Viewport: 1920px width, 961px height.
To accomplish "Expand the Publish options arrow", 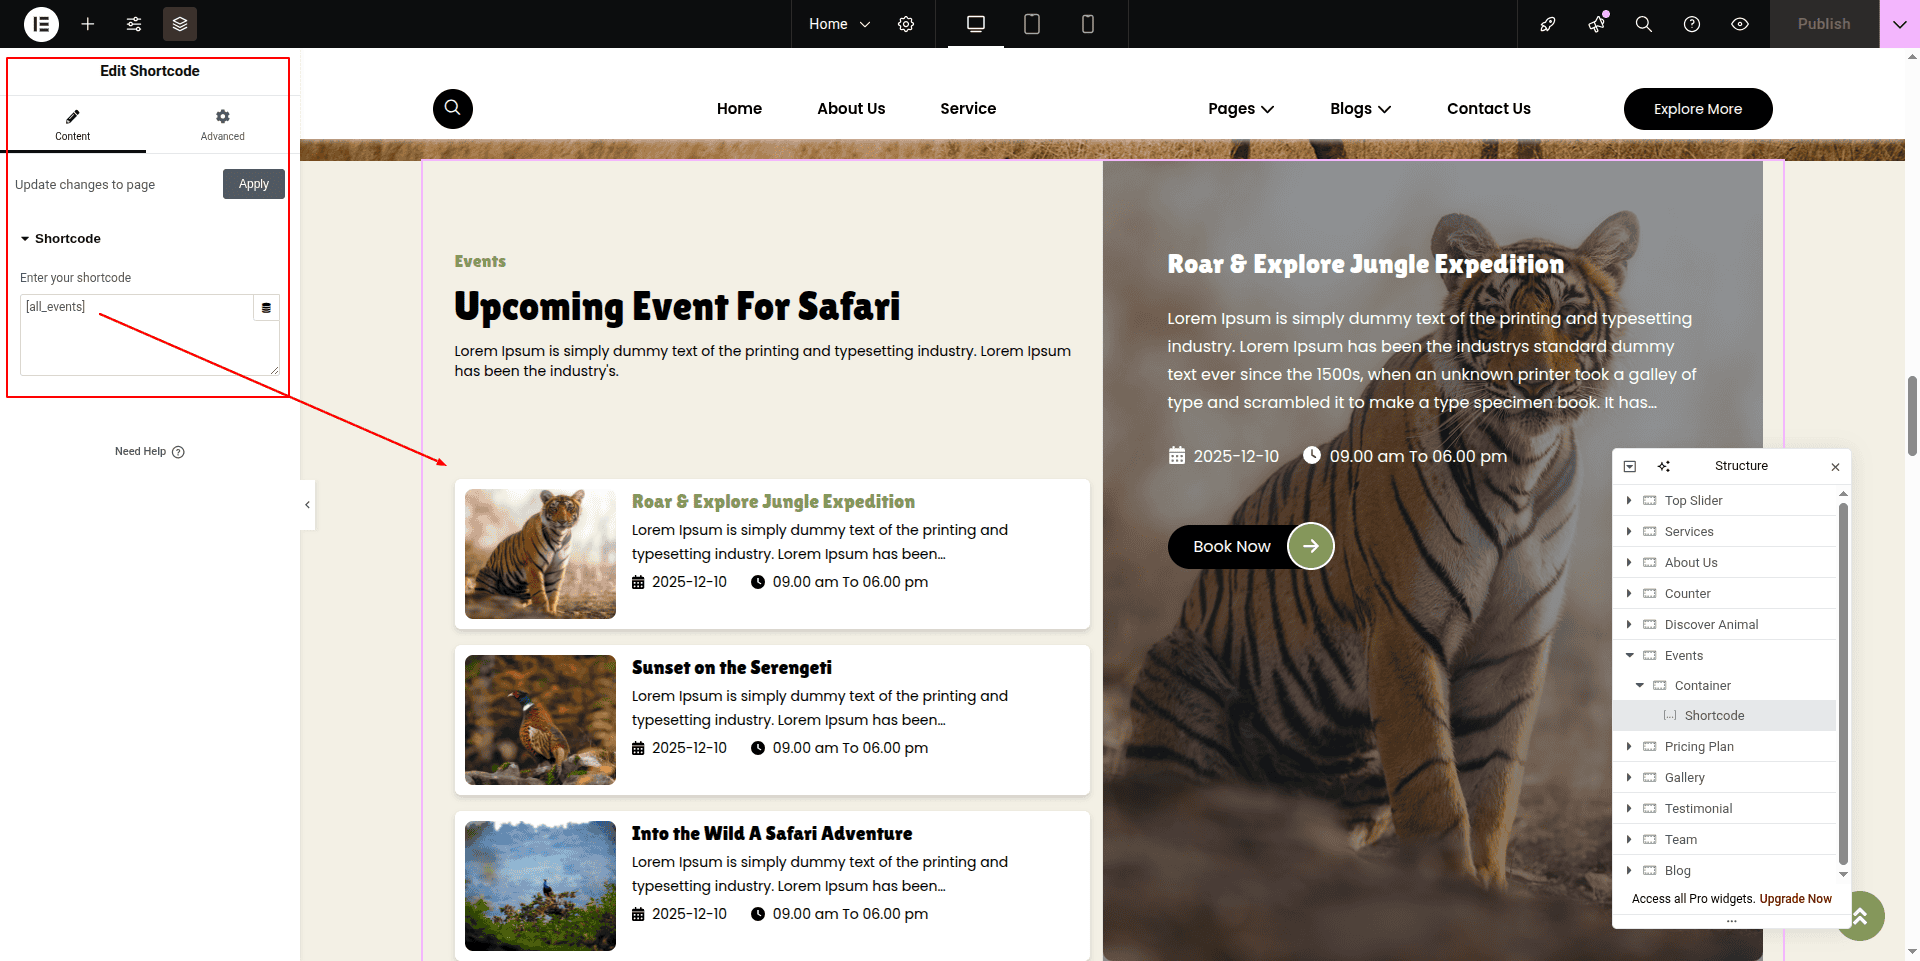I will tap(1899, 24).
